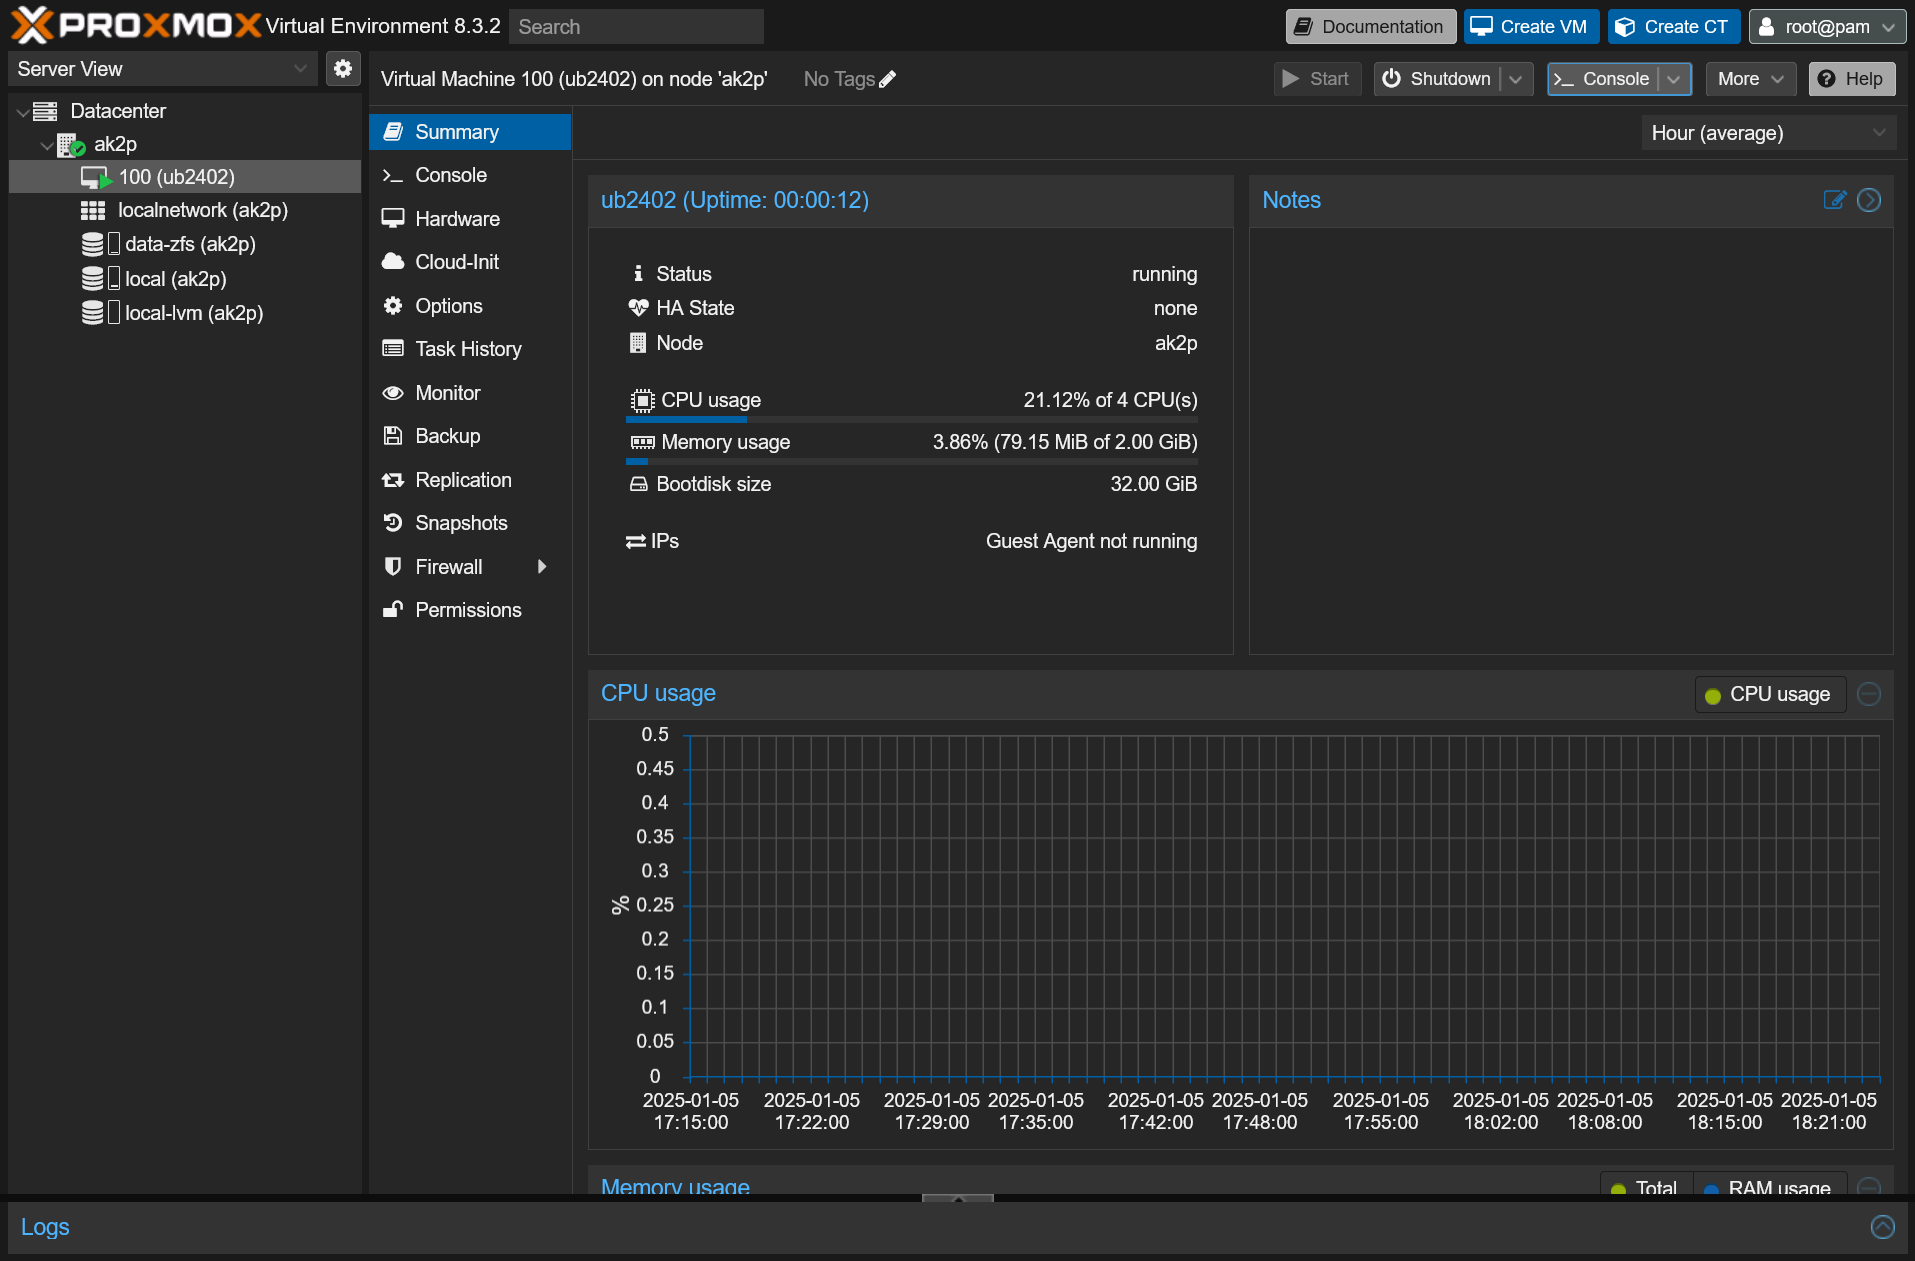Click the Search input field
1915x1261 pixels.
point(636,27)
